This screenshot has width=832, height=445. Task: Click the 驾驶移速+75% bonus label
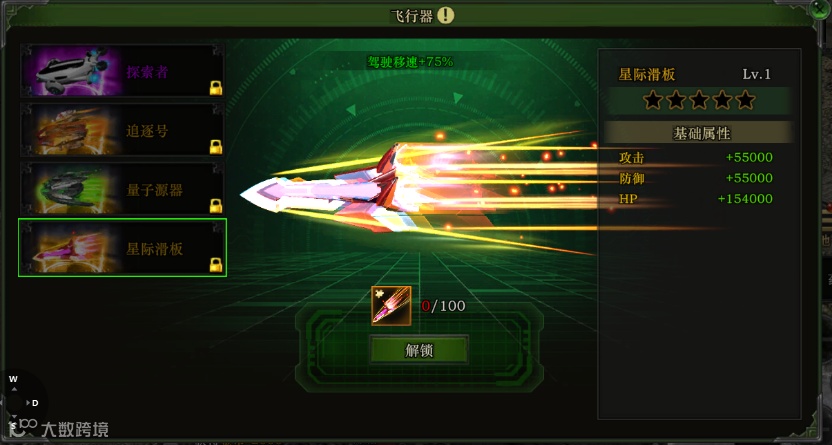click(410, 62)
